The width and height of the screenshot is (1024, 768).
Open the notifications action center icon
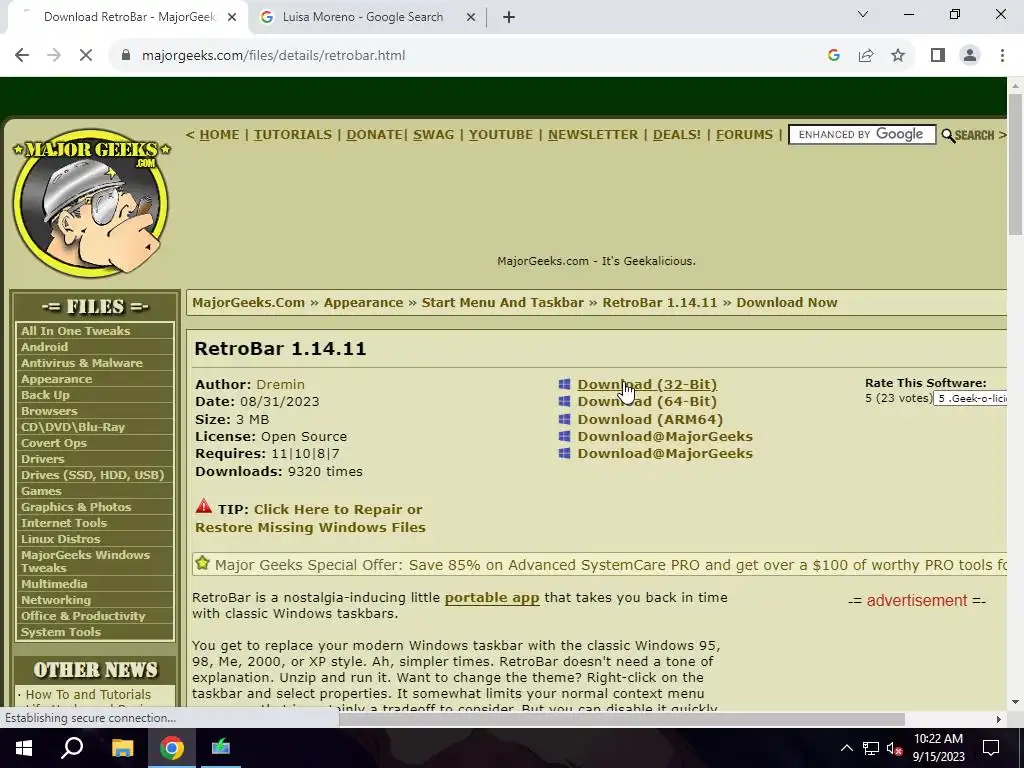point(991,748)
